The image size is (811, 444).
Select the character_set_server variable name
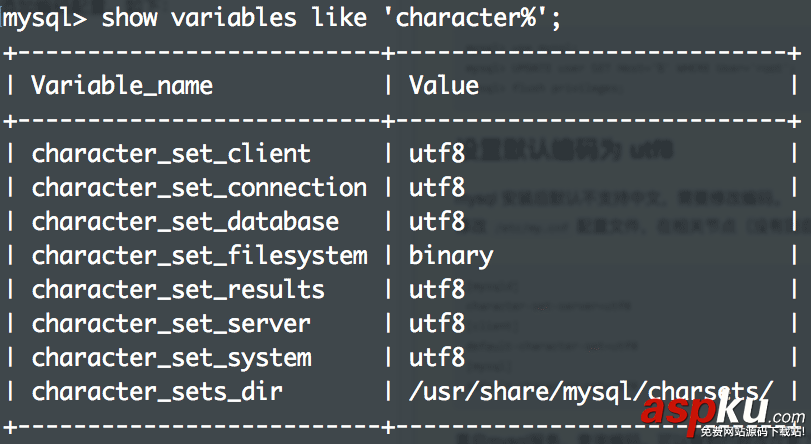[171, 324]
